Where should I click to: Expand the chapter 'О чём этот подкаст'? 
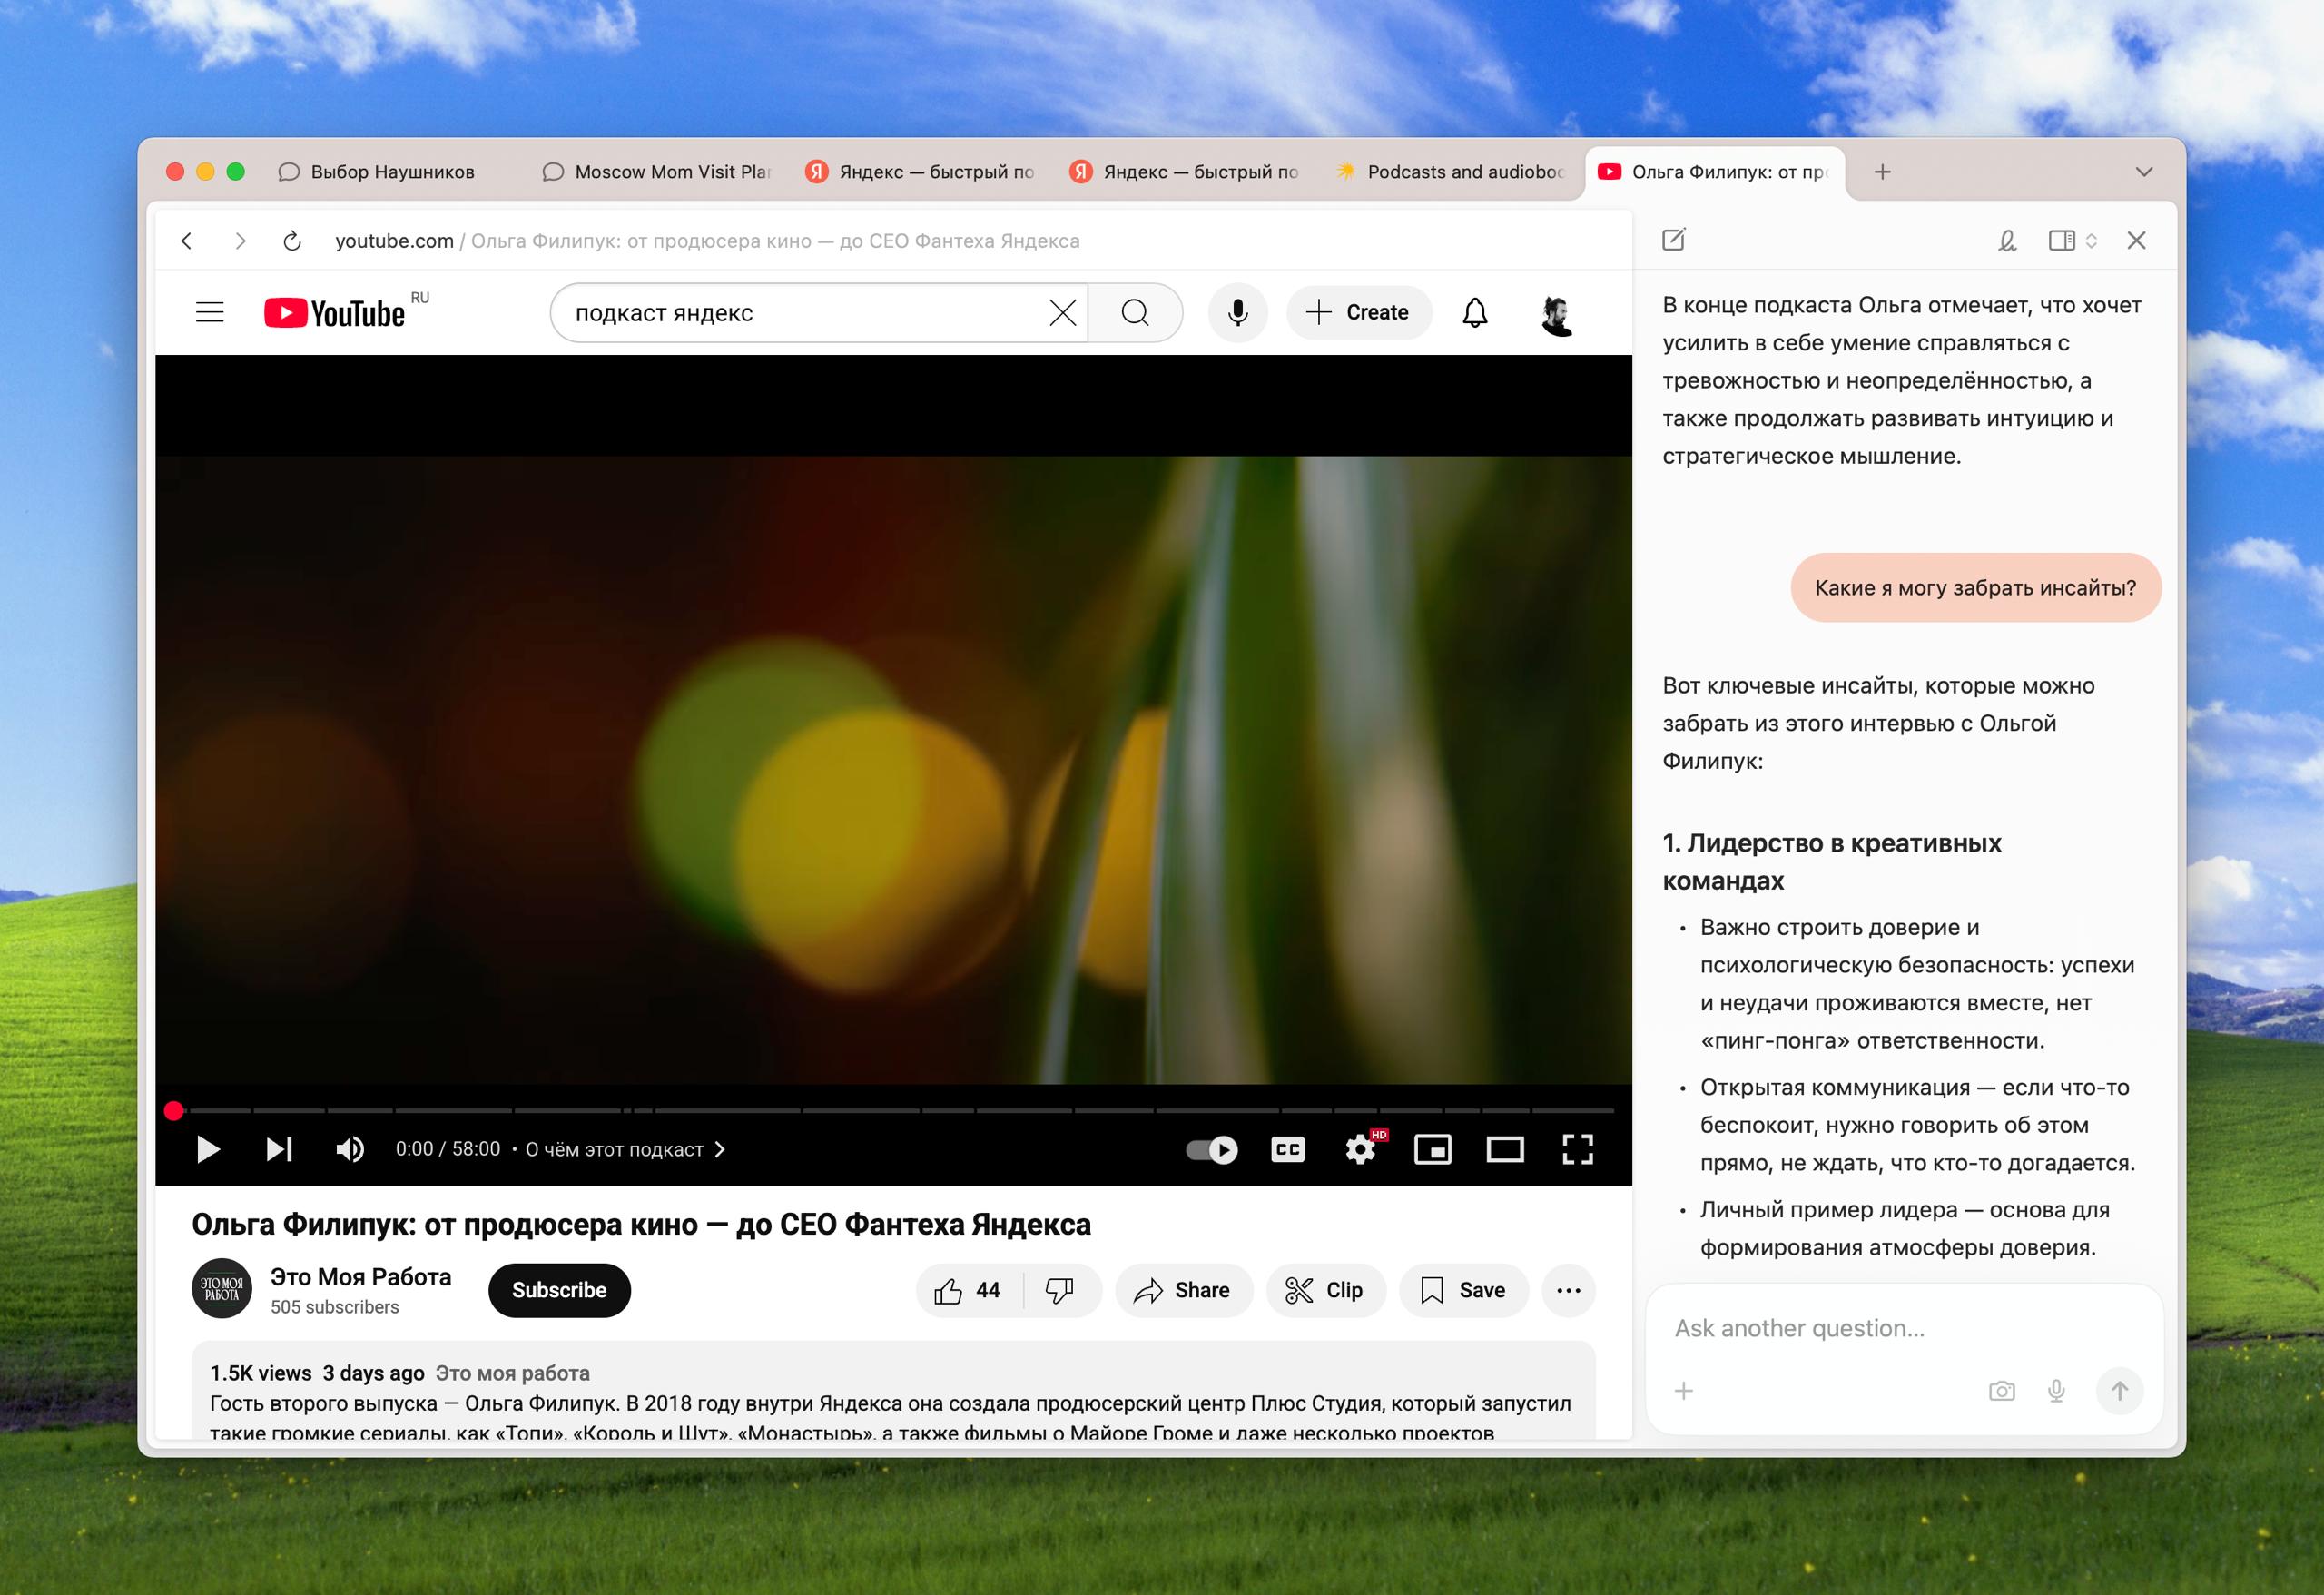point(625,1150)
